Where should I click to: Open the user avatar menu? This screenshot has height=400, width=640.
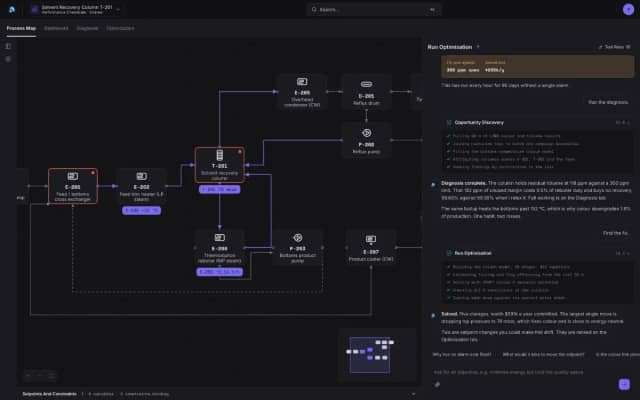(628, 9)
